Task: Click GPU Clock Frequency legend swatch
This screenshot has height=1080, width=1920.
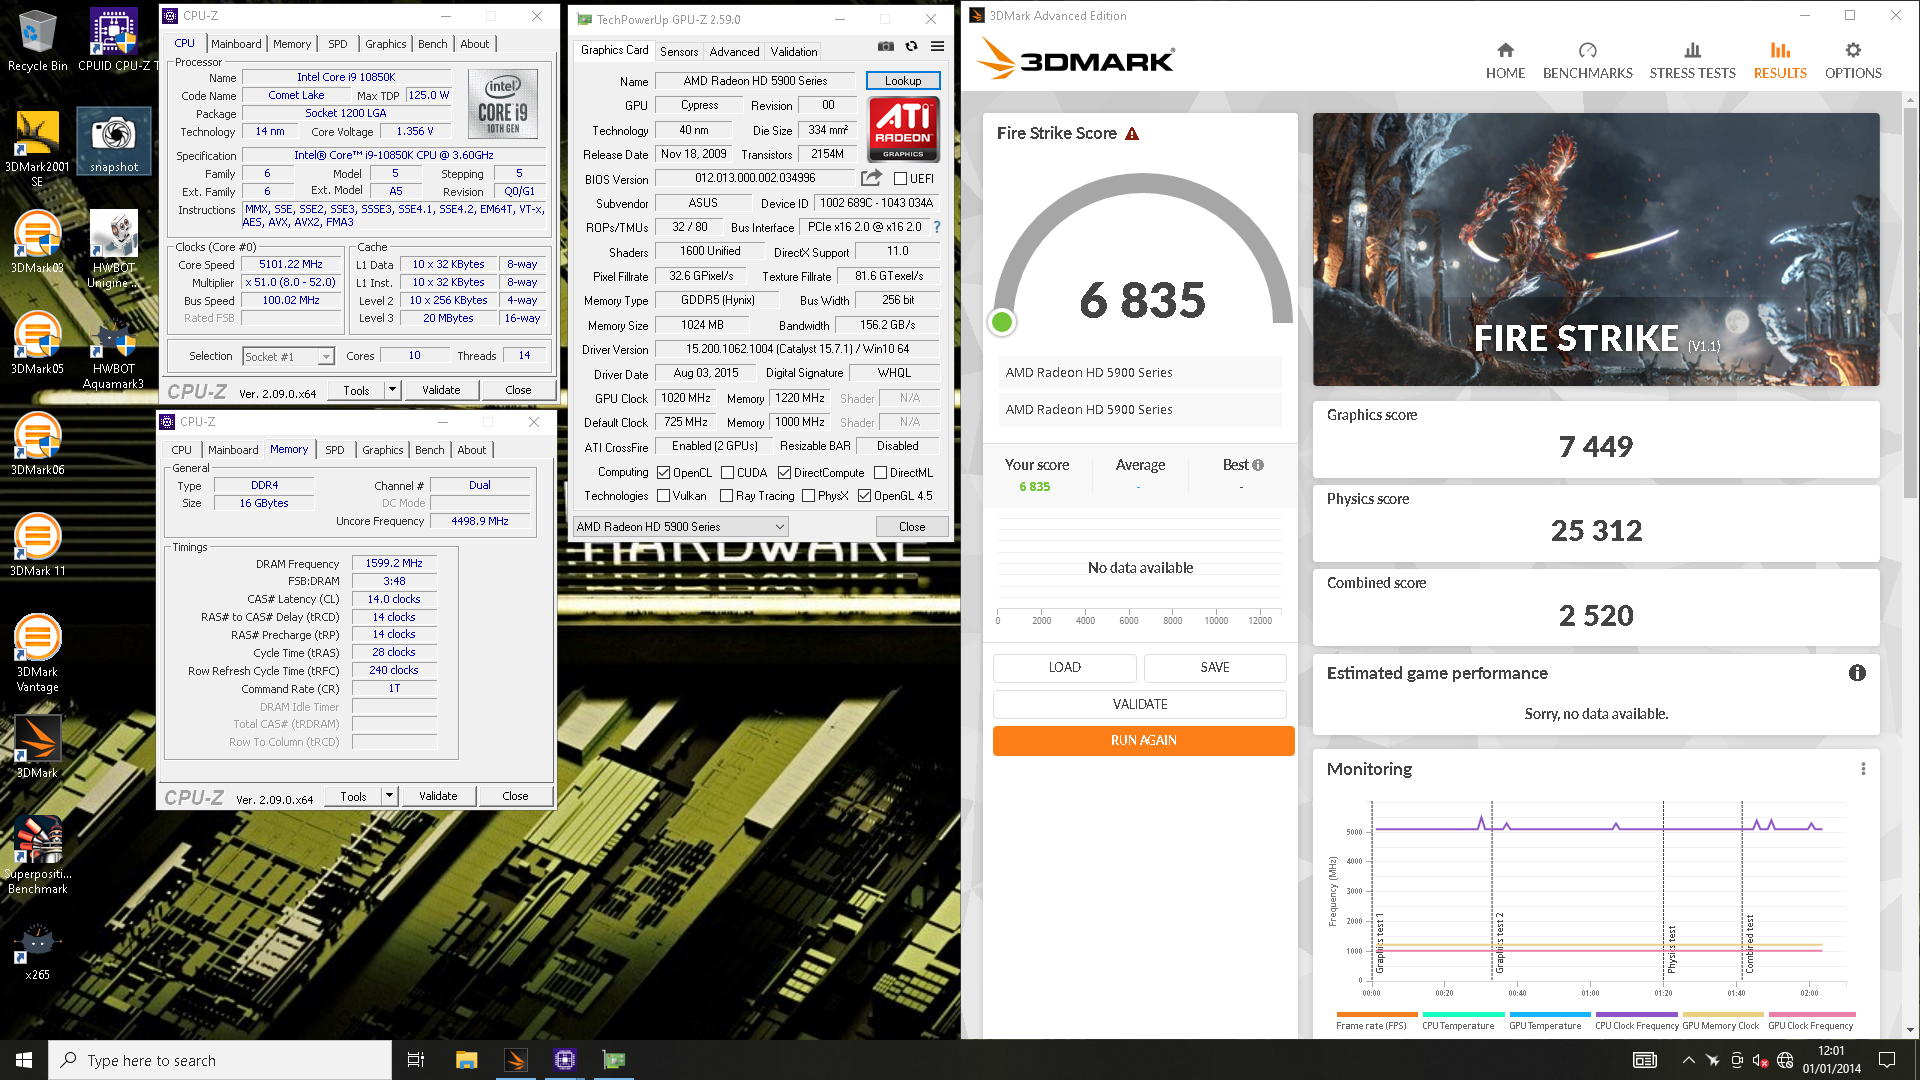Action: pyautogui.click(x=1811, y=1014)
